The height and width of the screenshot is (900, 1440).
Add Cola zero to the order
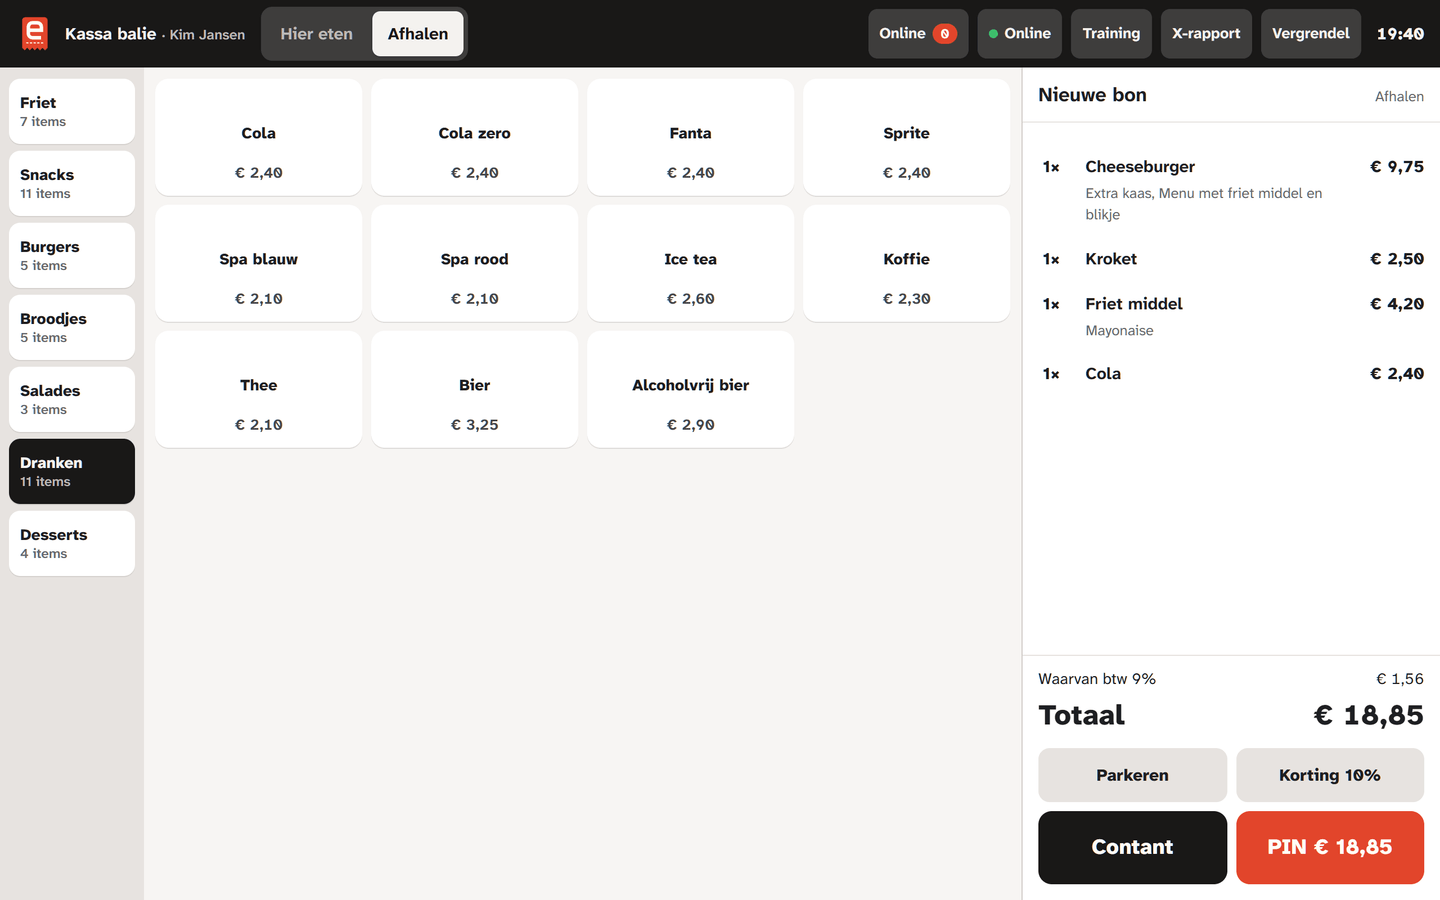coord(475,138)
